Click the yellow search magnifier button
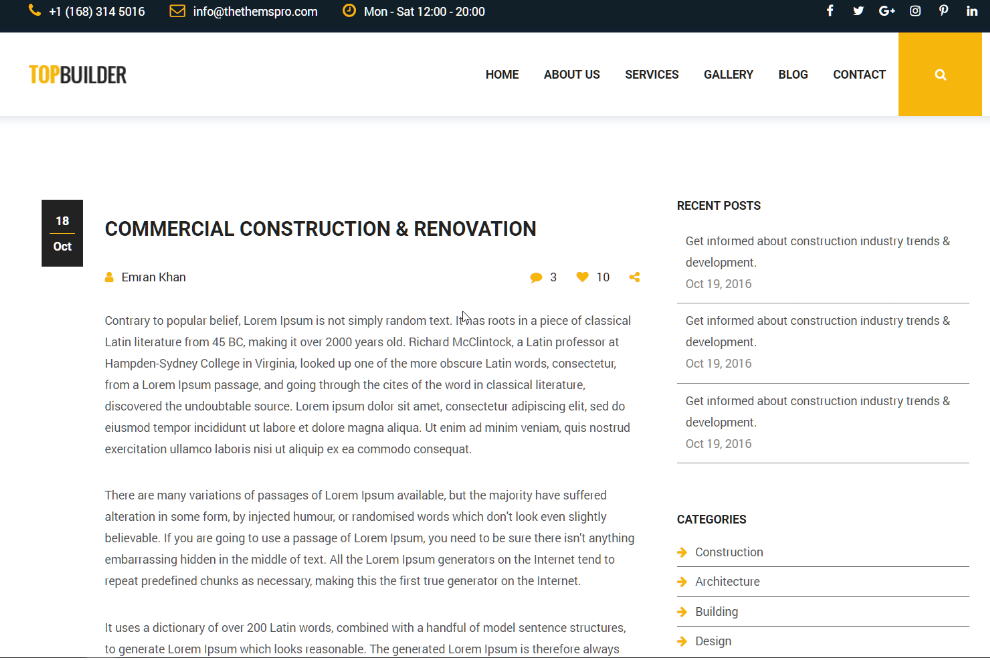The height and width of the screenshot is (660, 990). (x=939, y=74)
